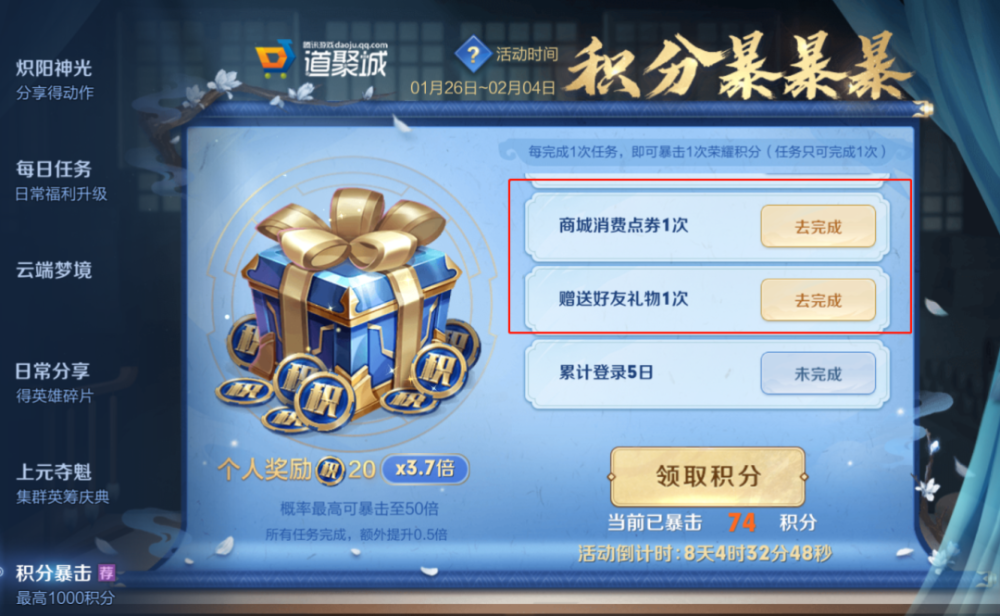Click 未完成 button for 累计登录5日

(x=818, y=373)
